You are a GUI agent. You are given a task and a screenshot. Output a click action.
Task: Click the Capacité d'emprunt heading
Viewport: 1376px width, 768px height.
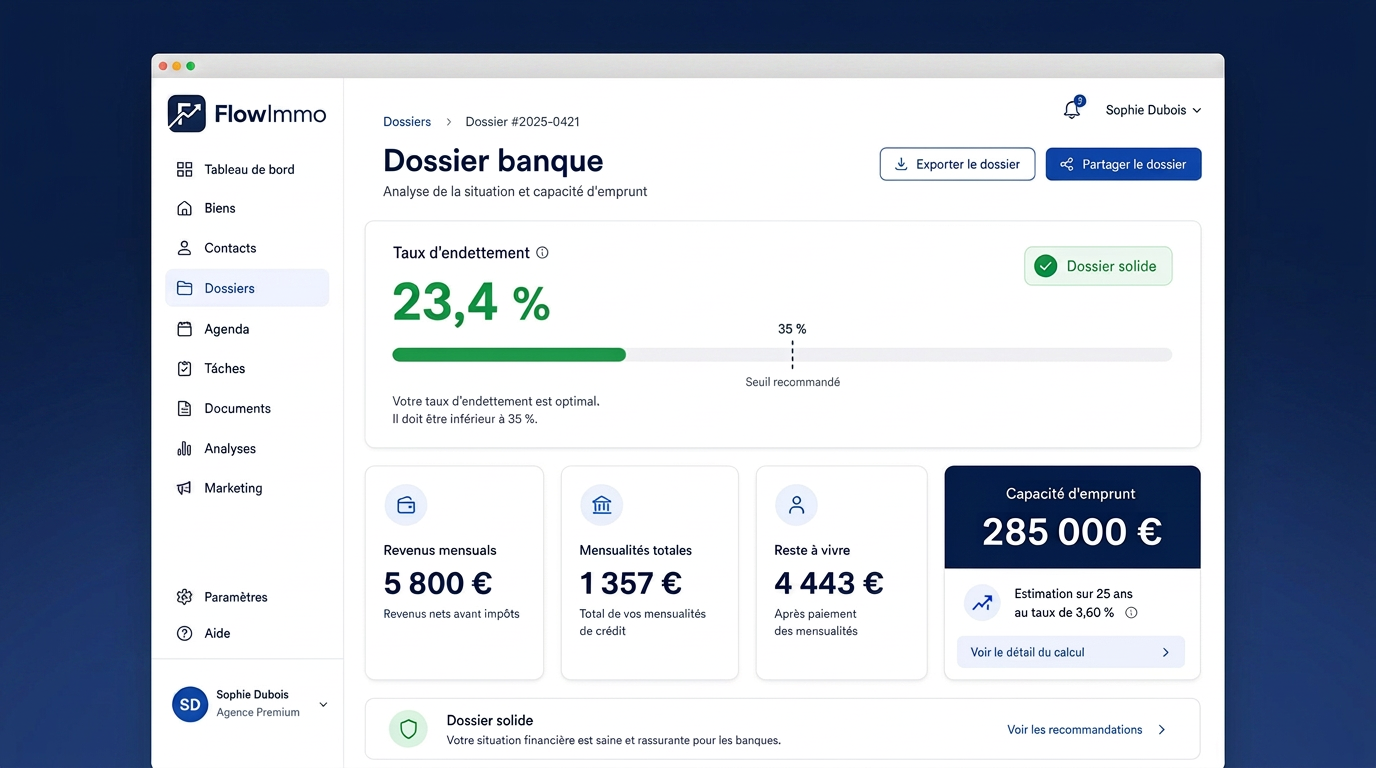point(1071,494)
